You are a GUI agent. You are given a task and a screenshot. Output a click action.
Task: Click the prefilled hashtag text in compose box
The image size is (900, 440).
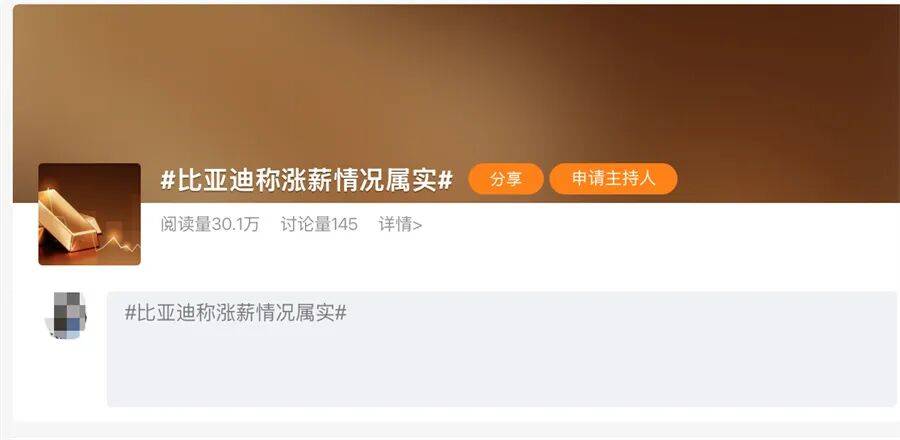[x=236, y=313]
